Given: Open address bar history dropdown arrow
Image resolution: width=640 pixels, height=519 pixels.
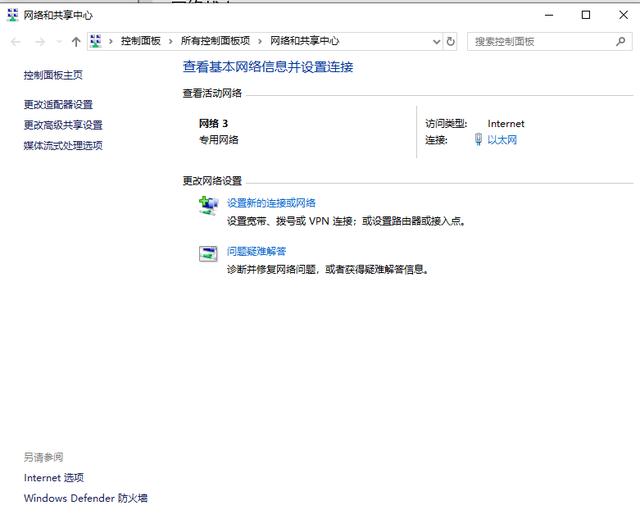Looking at the screenshot, I should [436, 42].
